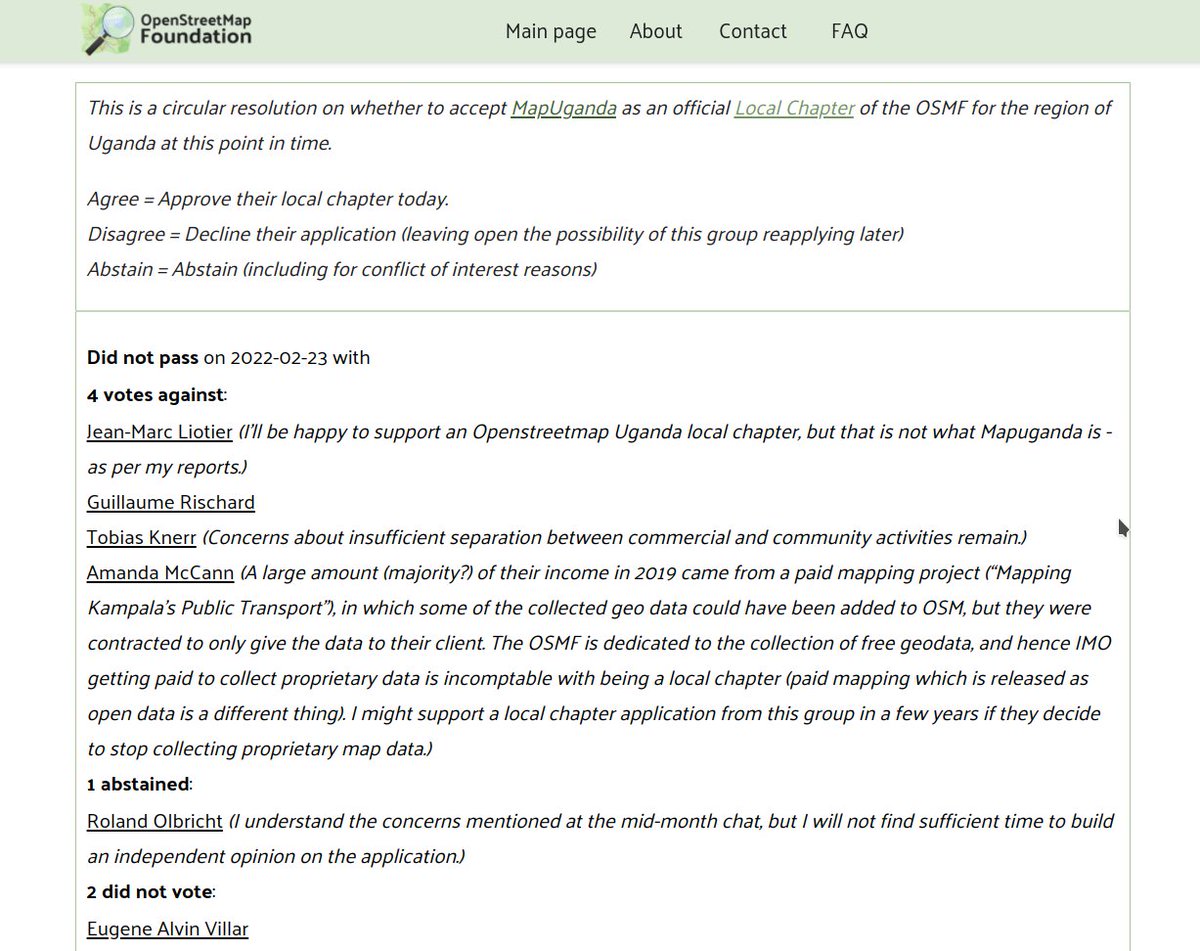Open the Contact page
This screenshot has height=951, width=1200.
click(753, 31)
